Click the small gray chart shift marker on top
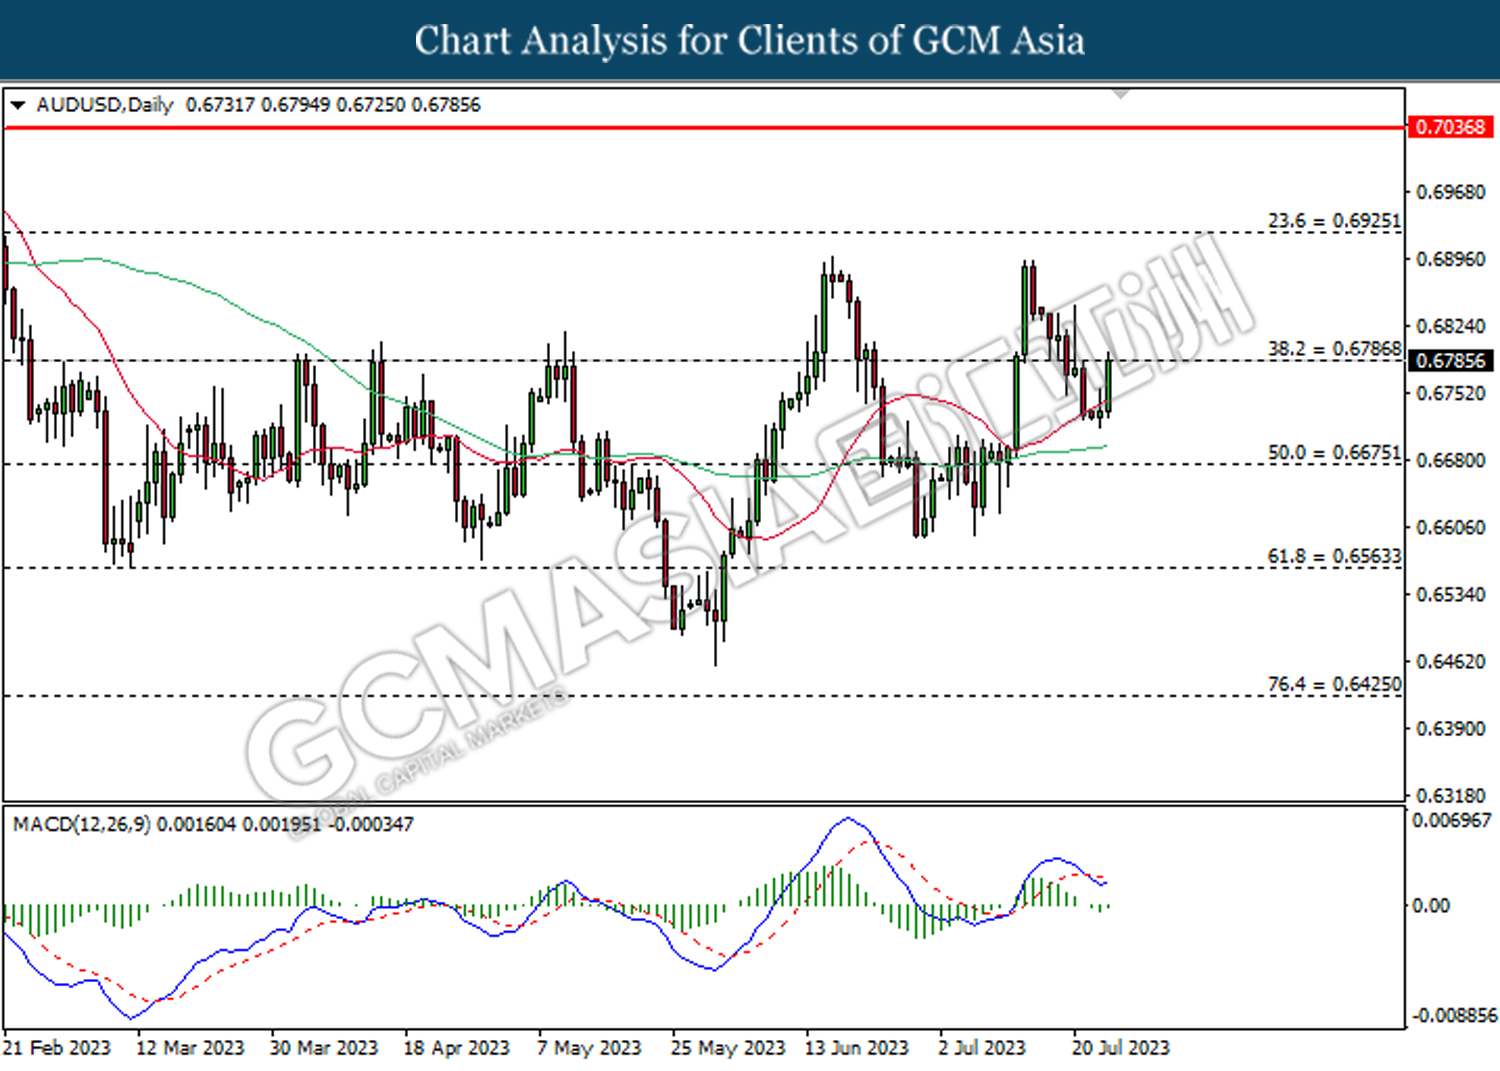Screen dimensions: 1500x1071 click(x=1122, y=93)
